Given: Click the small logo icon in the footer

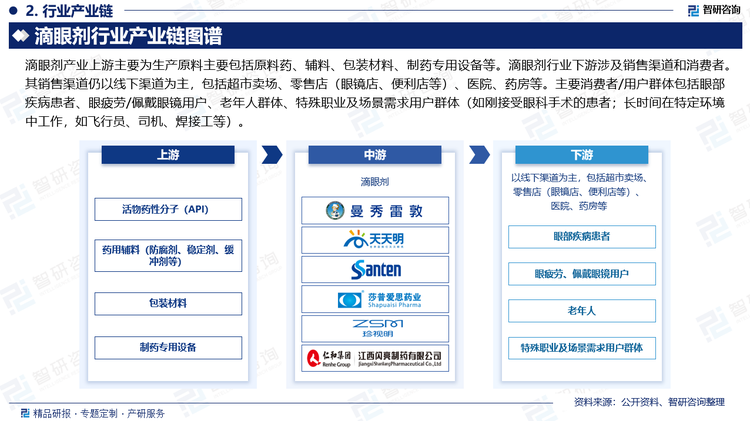Looking at the screenshot, I should pos(25,413).
